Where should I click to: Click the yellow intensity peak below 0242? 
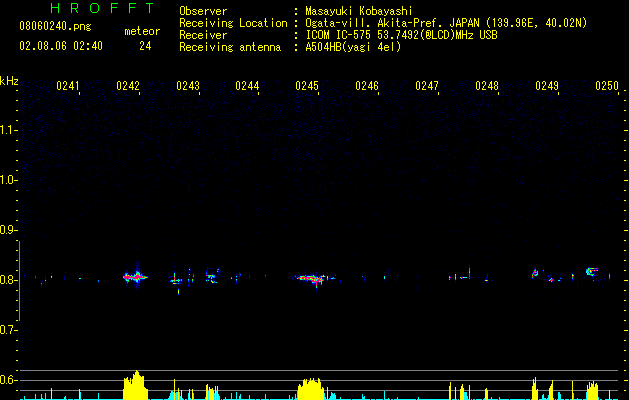[x=136, y=385]
